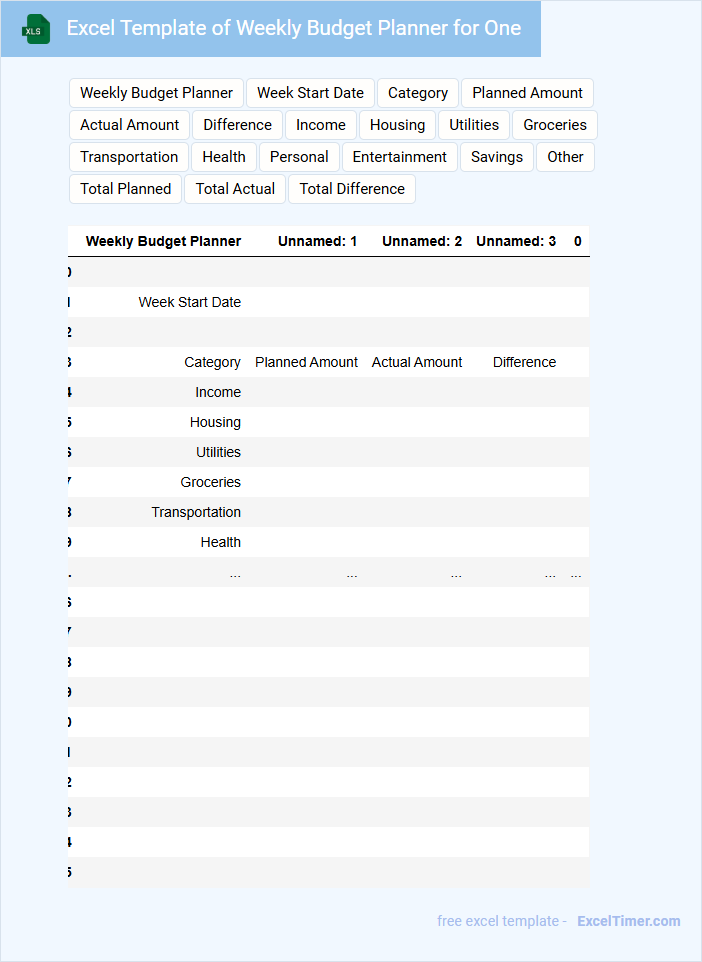The width and height of the screenshot is (702, 962).
Task: Open the ExcelTimer.com link
Action: [629, 921]
